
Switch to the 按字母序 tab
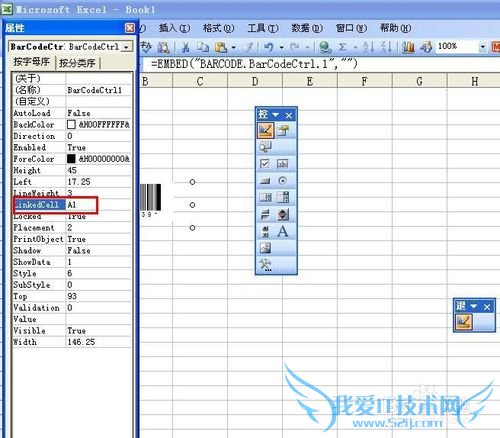[x=32, y=62]
